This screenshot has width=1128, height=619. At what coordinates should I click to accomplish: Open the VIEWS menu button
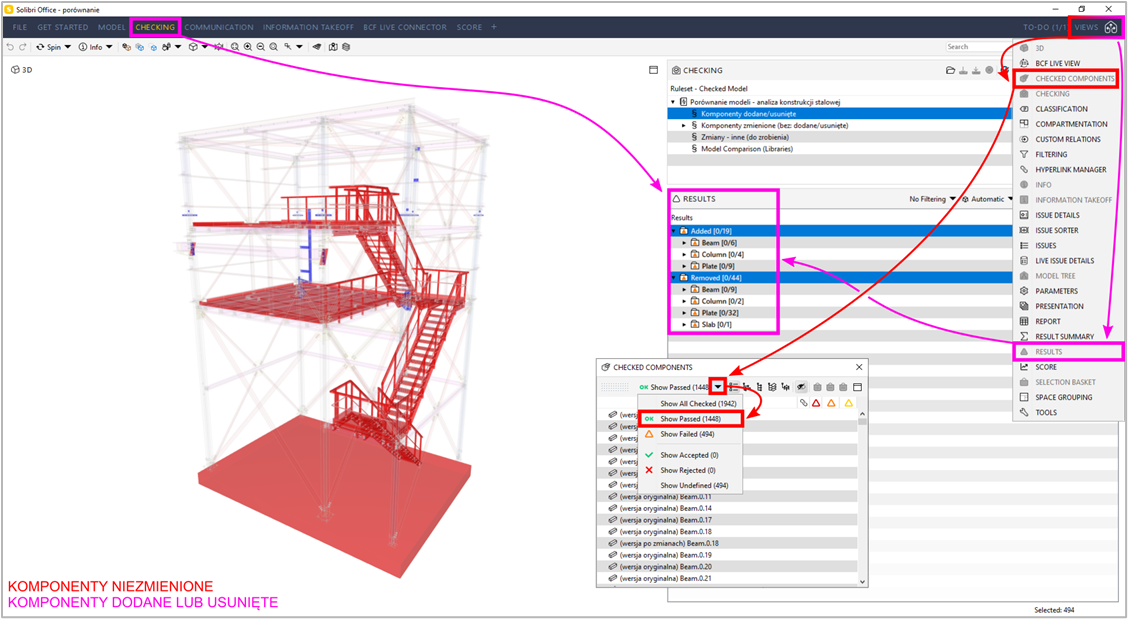[x=1086, y=27]
